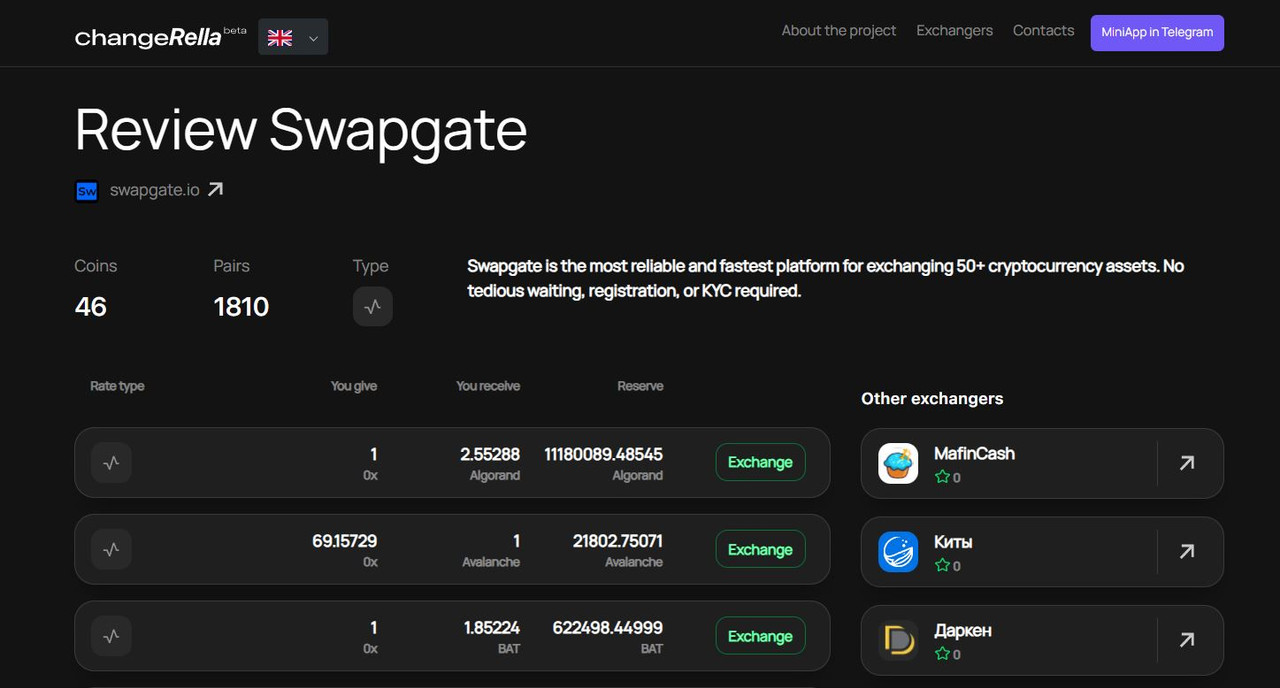Click the Reserve column header

point(640,386)
